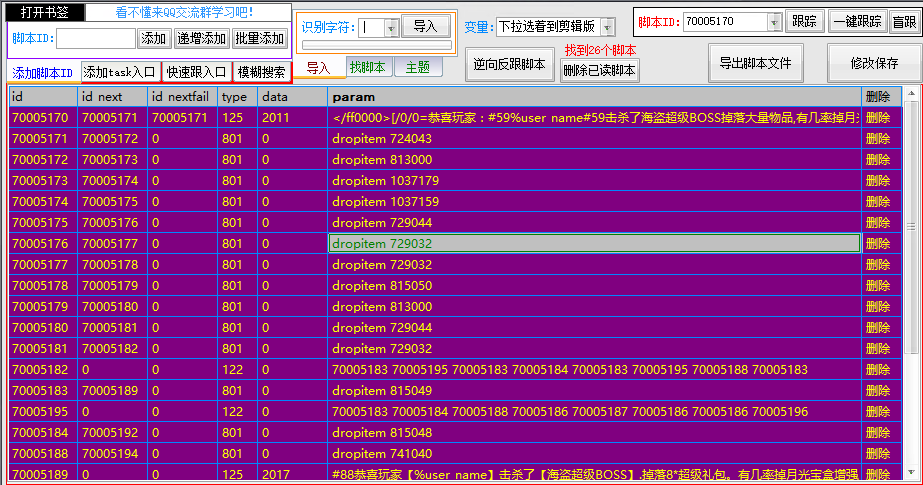
Task: Click the table's vertical scrollbar down arrow
Action: click(x=911, y=473)
